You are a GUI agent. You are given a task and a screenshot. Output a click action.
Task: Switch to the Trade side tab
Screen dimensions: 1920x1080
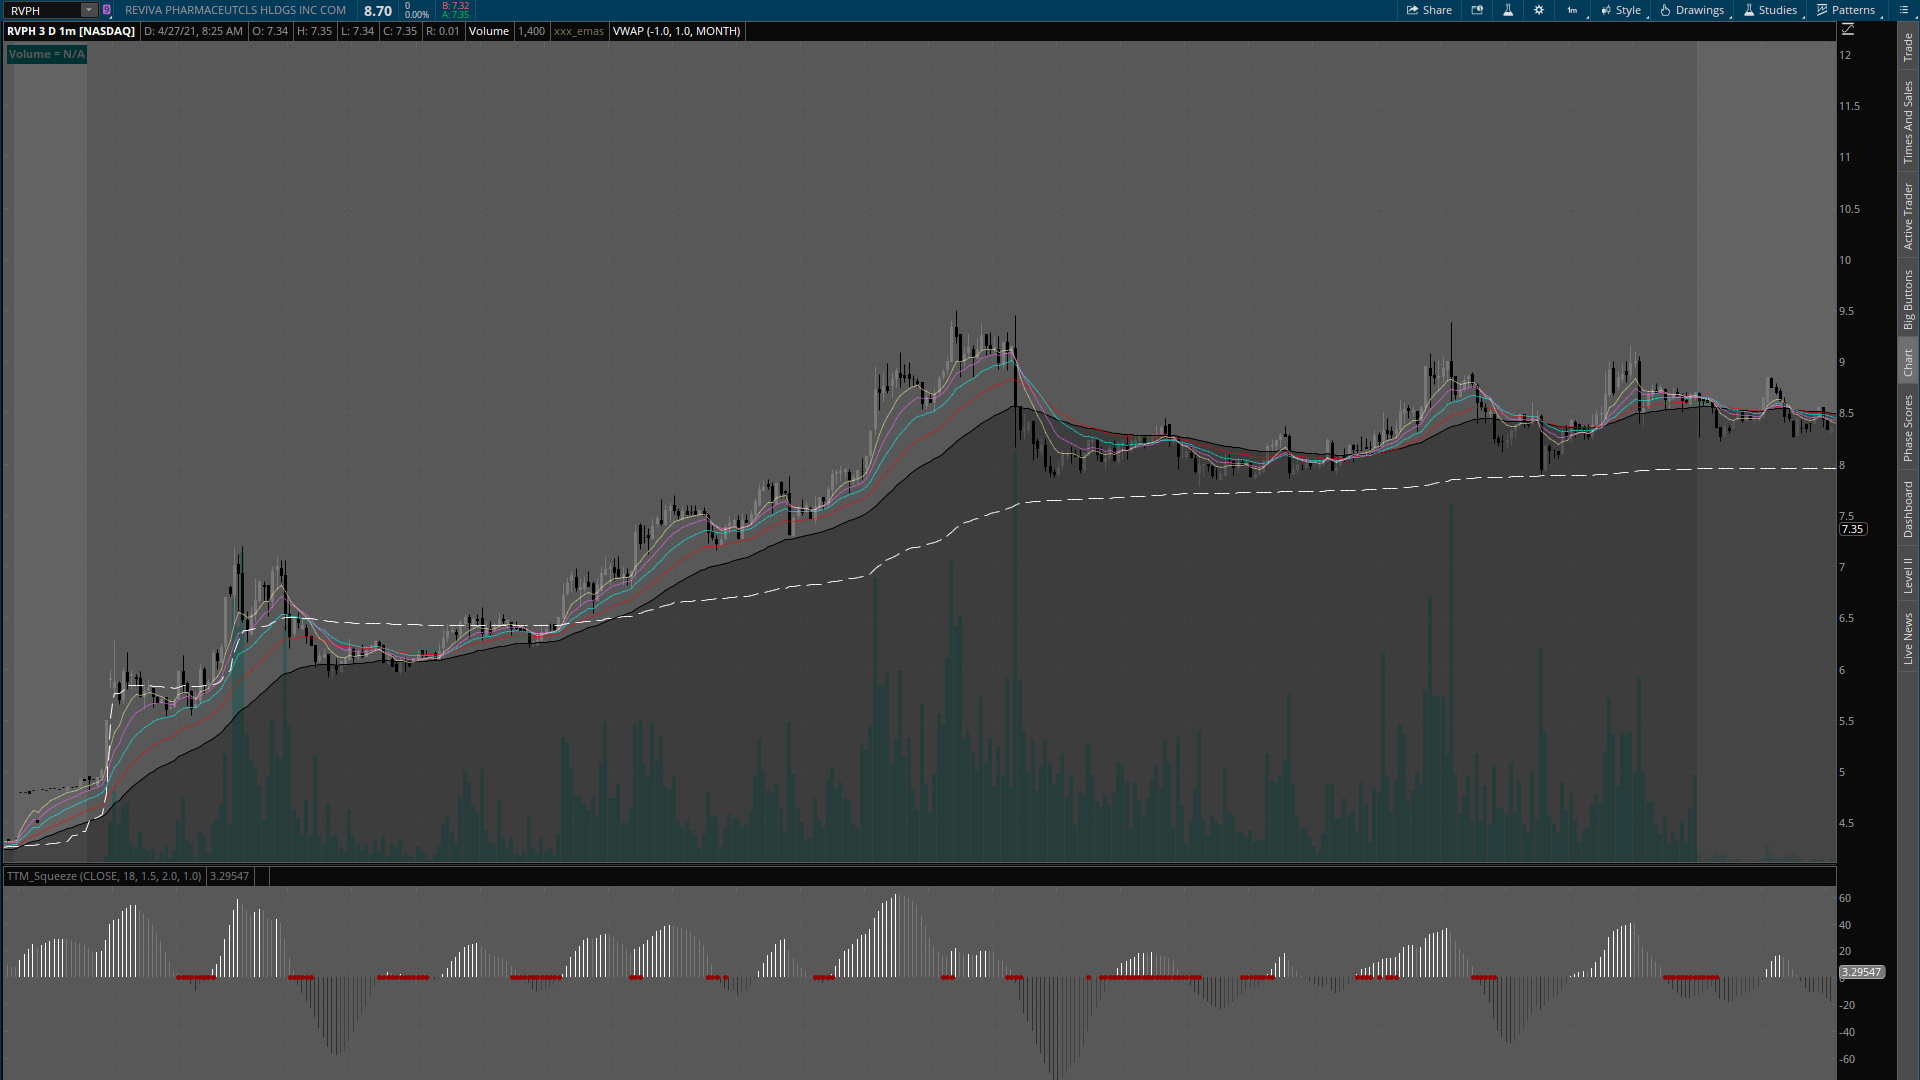point(1908,46)
